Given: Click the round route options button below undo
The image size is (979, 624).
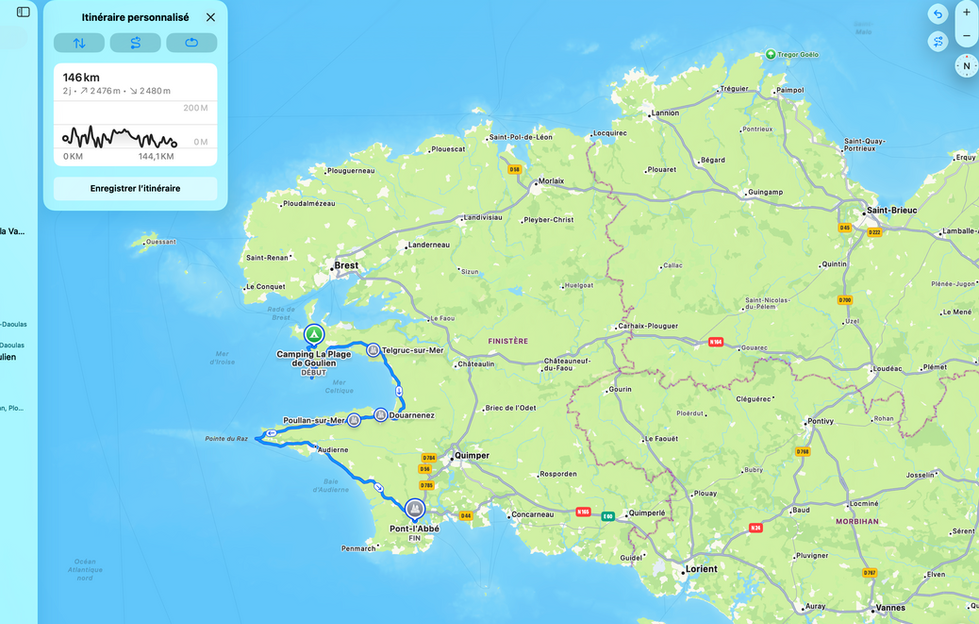Looking at the screenshot, I should point(938,42).
